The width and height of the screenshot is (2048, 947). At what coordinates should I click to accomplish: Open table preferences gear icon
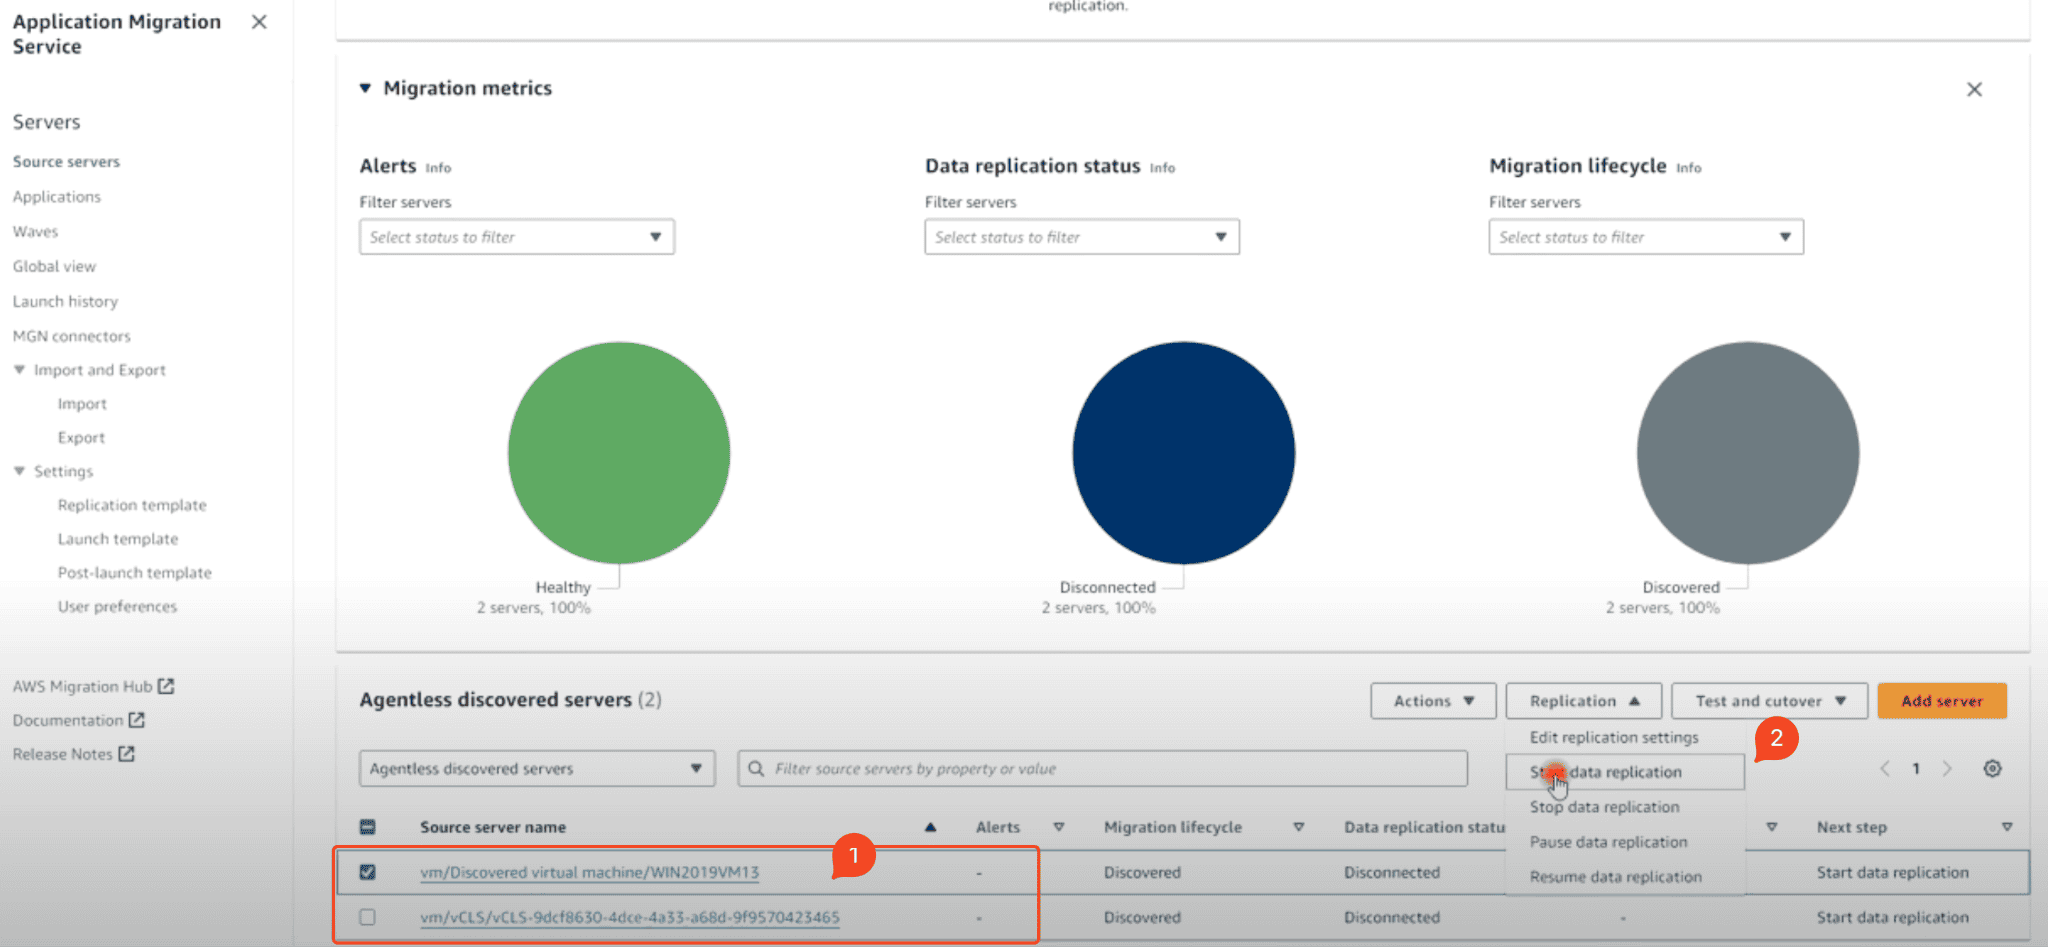(x=1992, y=768)
